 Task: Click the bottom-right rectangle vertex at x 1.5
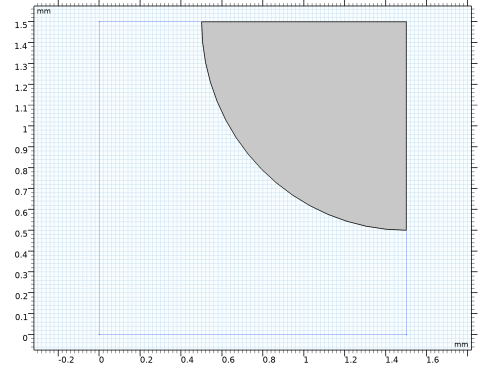tap(406, 334)
